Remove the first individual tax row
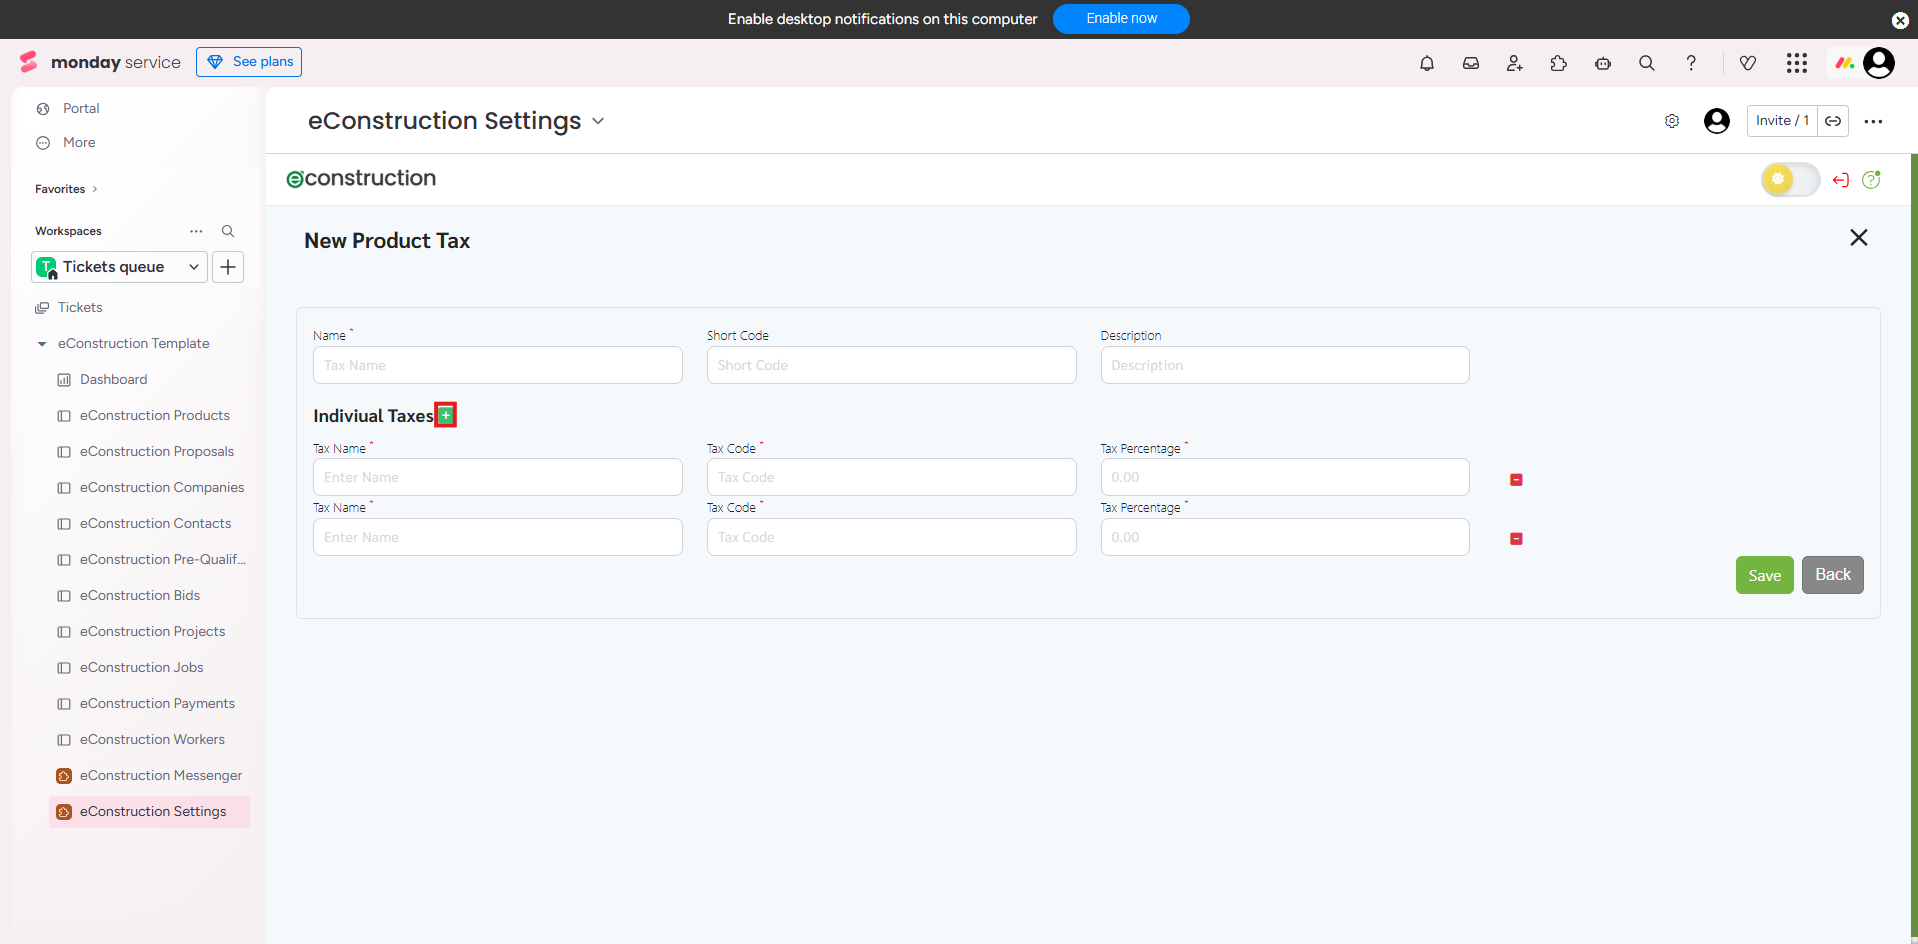The image size is (1918, 944). (1516, 480)
